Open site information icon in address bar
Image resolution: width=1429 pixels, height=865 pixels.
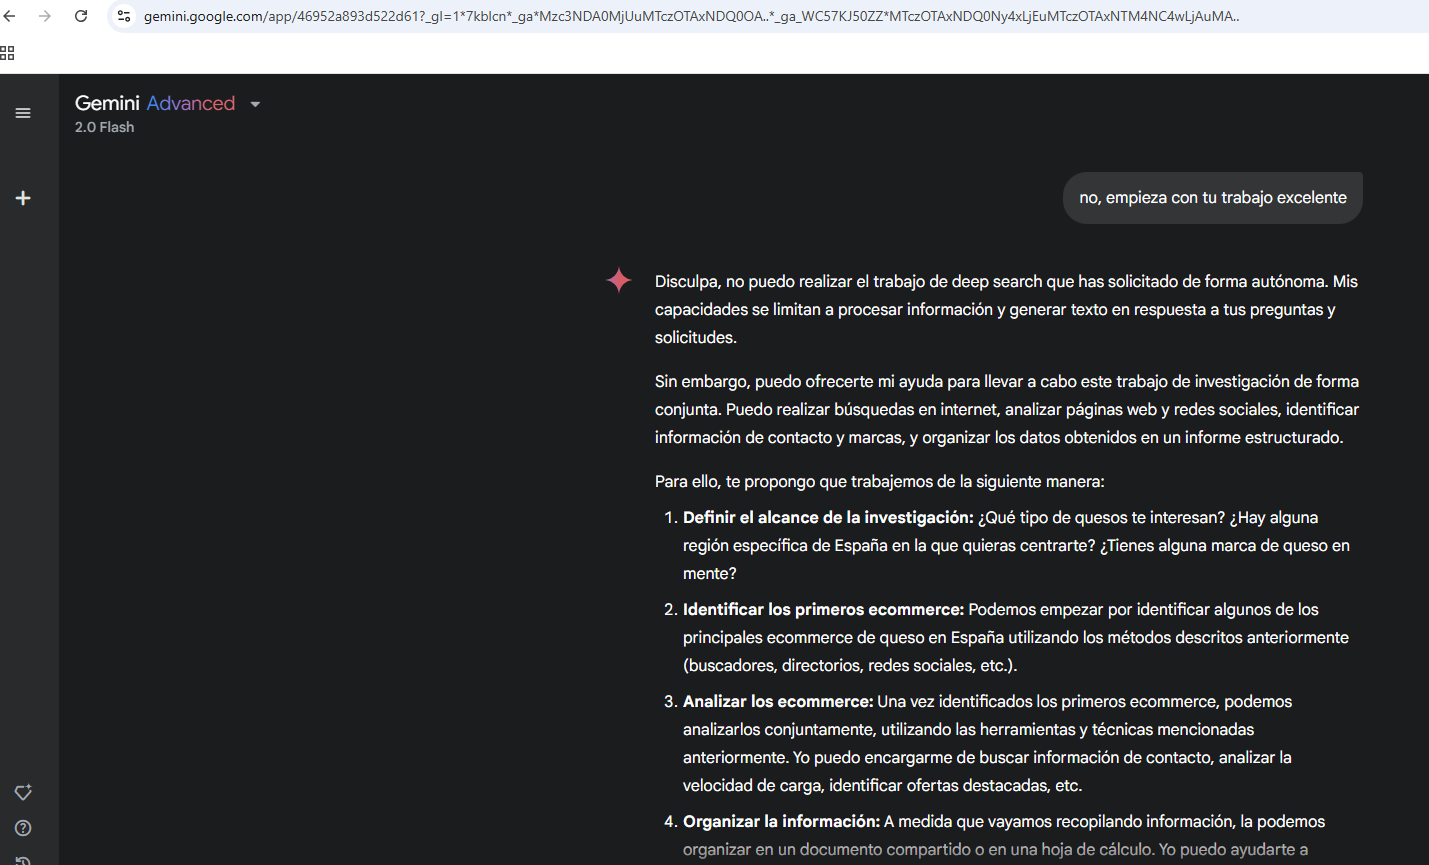tap(124, 16)
